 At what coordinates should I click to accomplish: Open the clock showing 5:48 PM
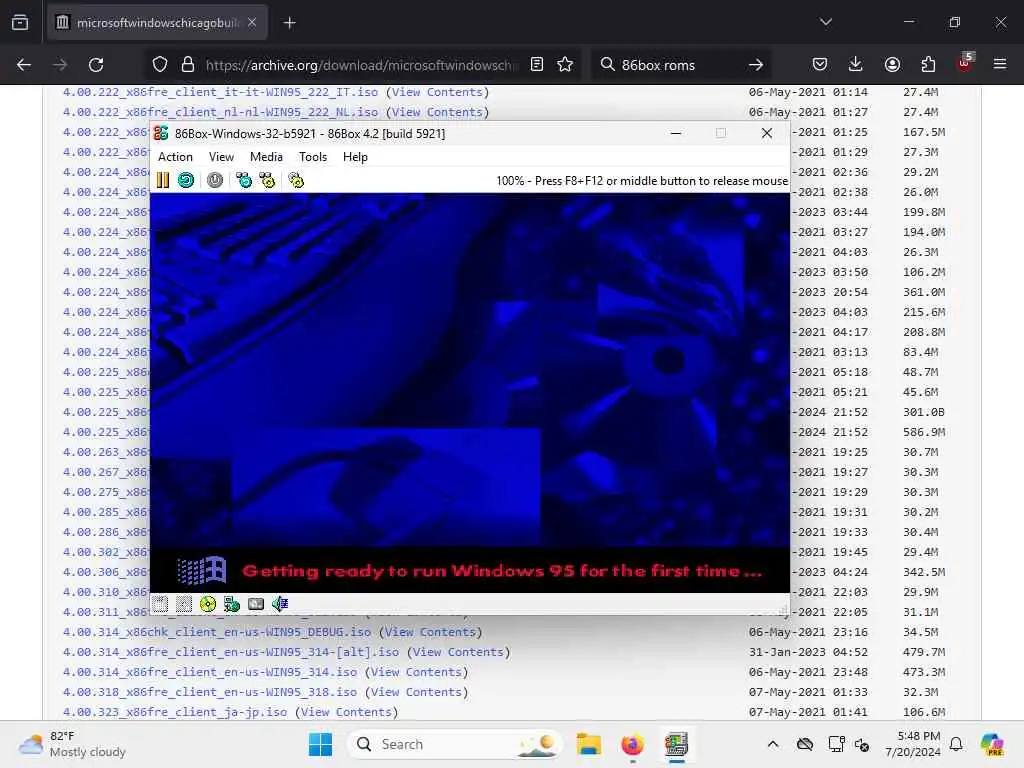pyautogui.click(x=912, y=744)
